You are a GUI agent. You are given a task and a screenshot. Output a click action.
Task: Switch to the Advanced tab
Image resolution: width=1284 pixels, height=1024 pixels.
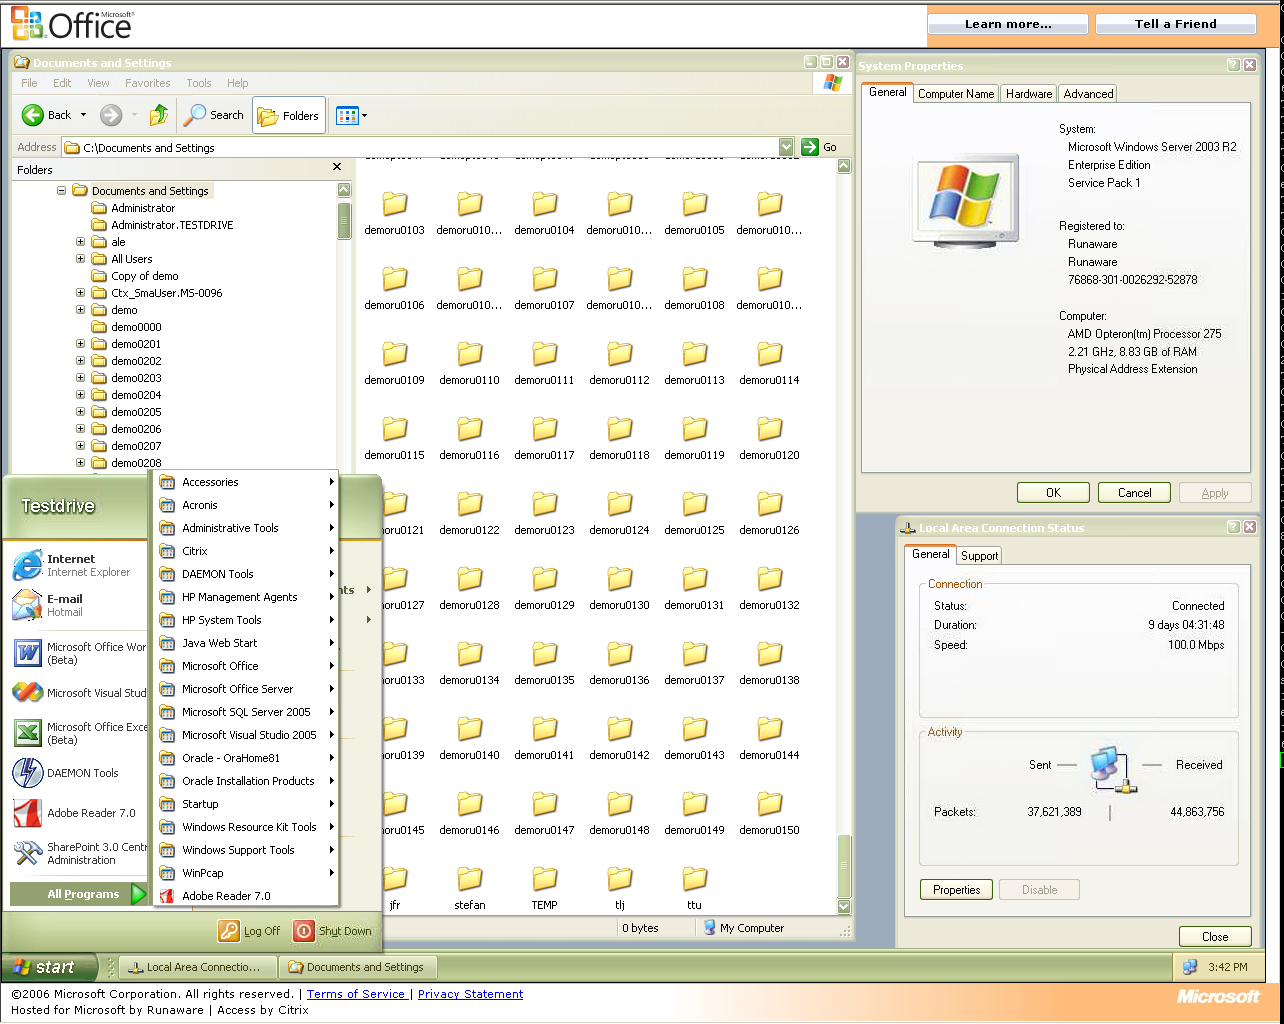1088,94
